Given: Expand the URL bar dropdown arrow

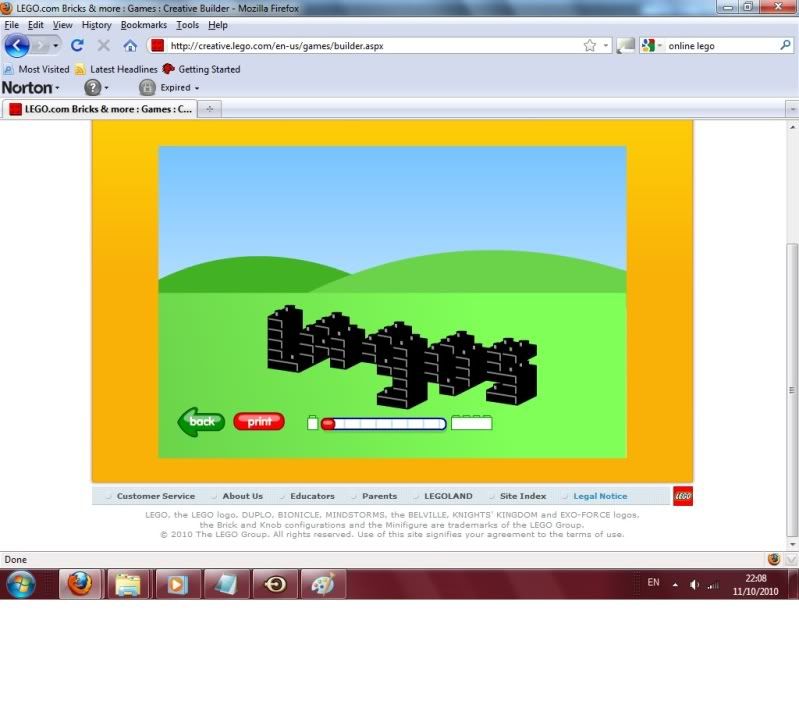Looking at the screenshot, I should (605, 46).
